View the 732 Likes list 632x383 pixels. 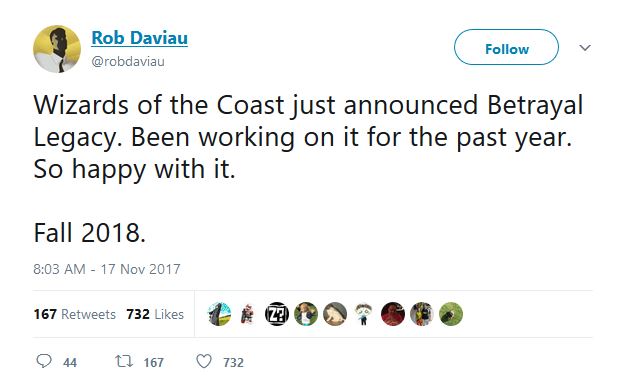pos(155,314)
